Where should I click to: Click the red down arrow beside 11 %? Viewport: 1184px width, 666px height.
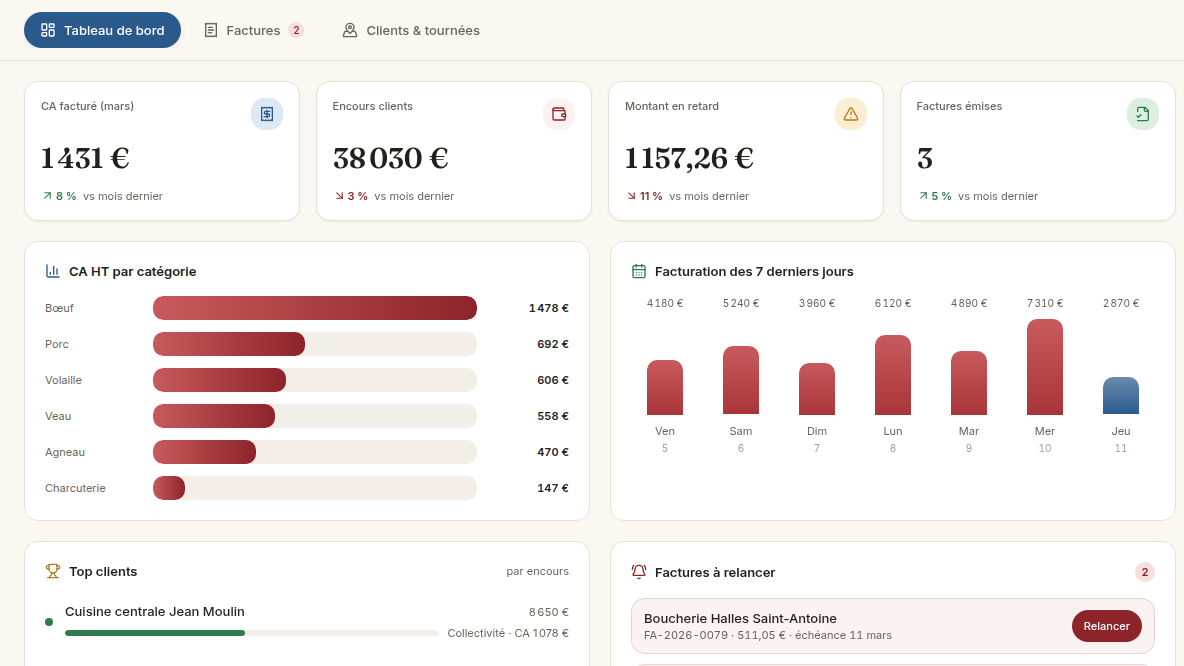(x=631, y=196)
